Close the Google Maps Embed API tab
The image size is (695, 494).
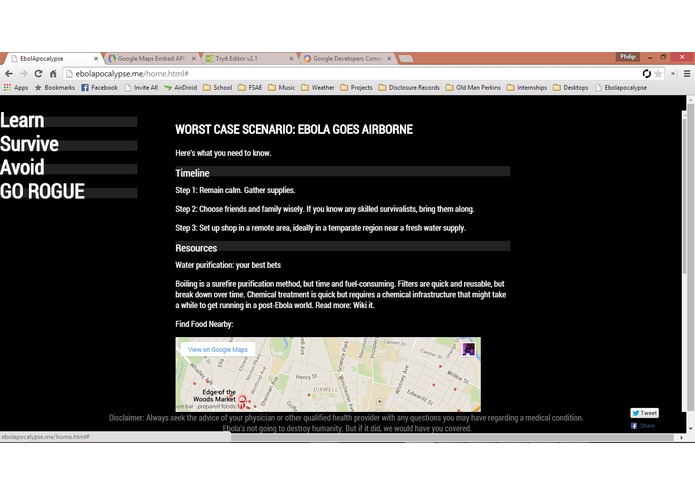194,58
